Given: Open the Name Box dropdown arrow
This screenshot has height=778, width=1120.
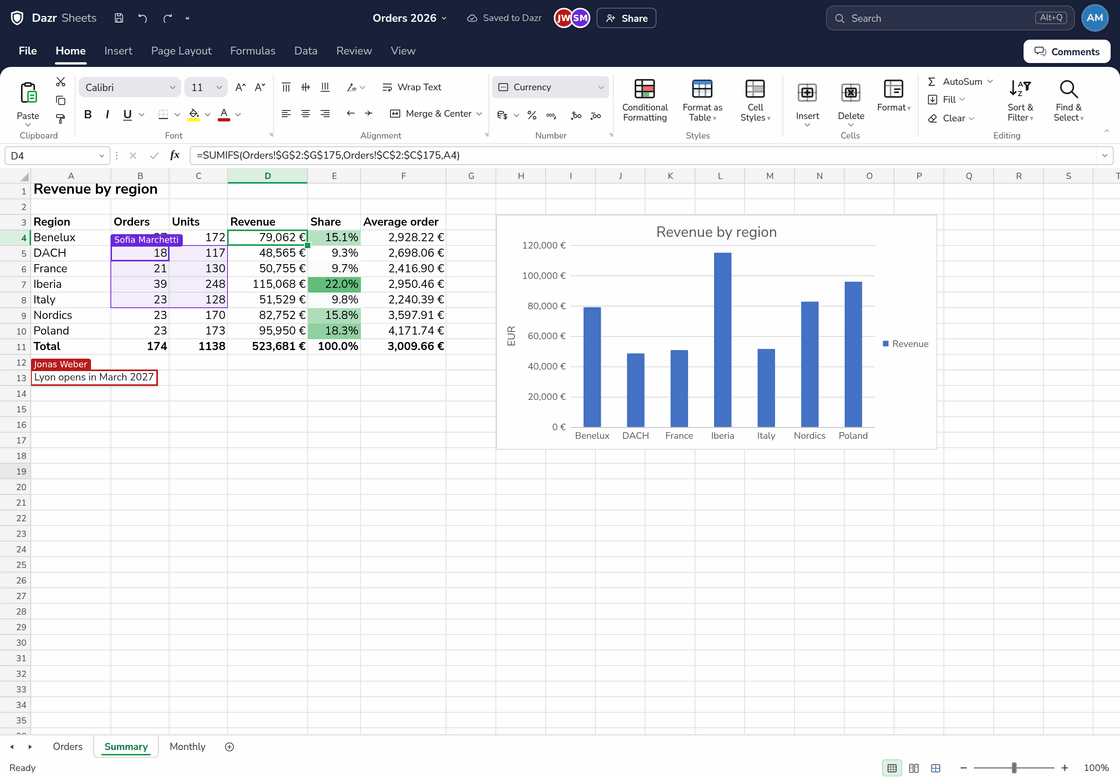Looking at the screenshot, I should pyautogui.click(x=101, y=156).
